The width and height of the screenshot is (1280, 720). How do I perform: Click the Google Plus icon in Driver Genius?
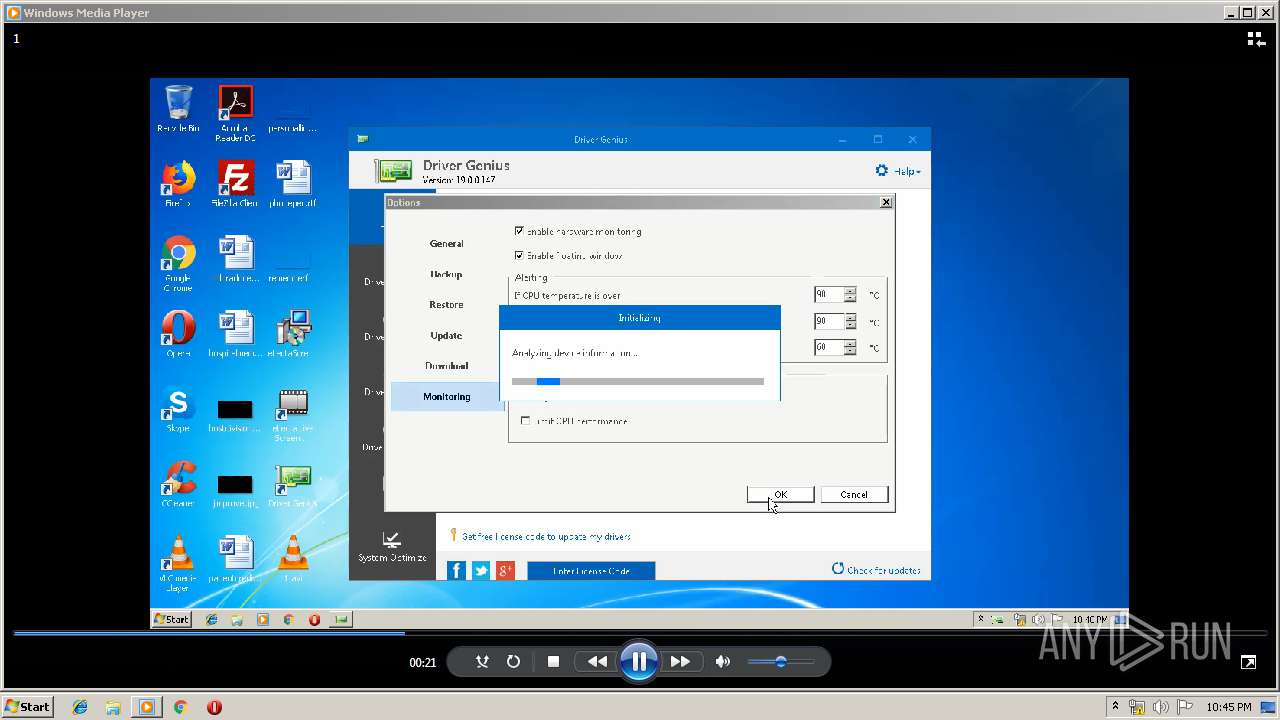point(505,571)
